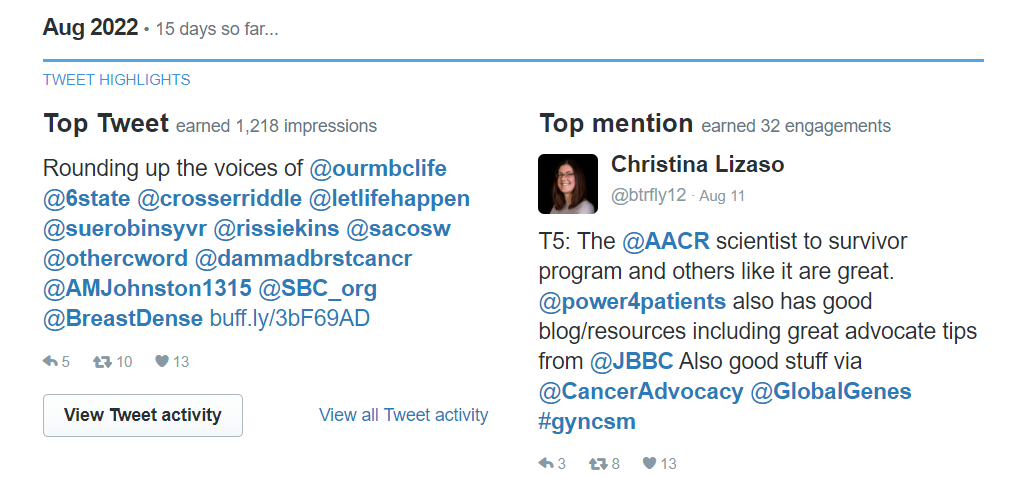Screen dimensions: 1013x477
Task: Click the @BreastDense mention
Action: coord(123,320)
